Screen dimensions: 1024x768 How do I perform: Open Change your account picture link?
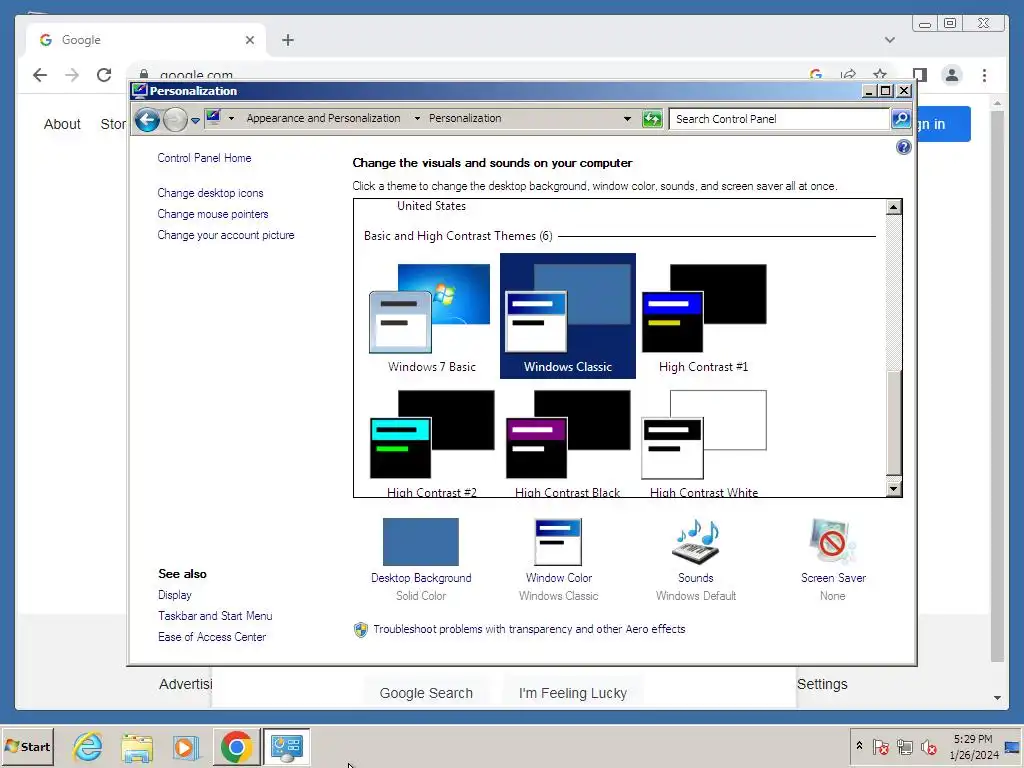(226, 235)
